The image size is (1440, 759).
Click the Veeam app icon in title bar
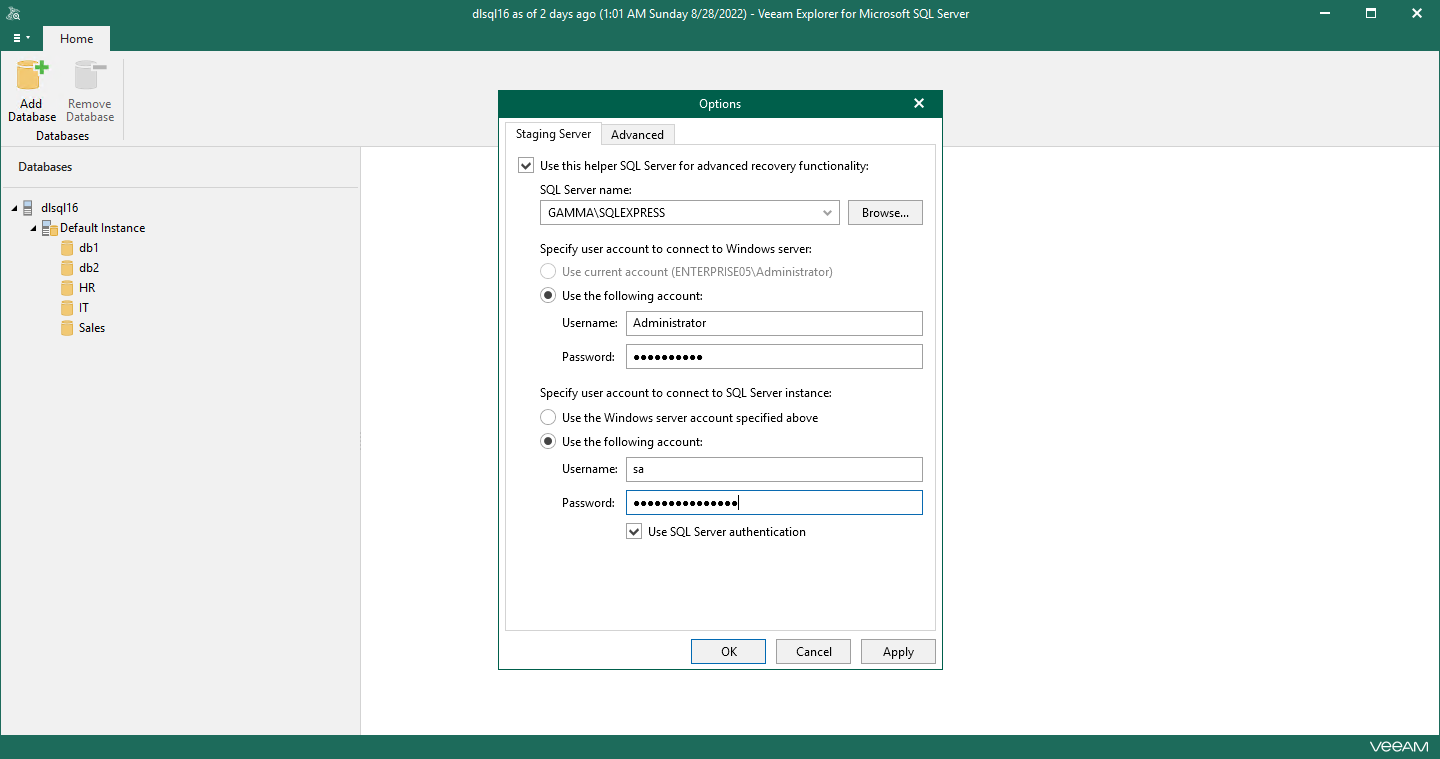(13, 13)
